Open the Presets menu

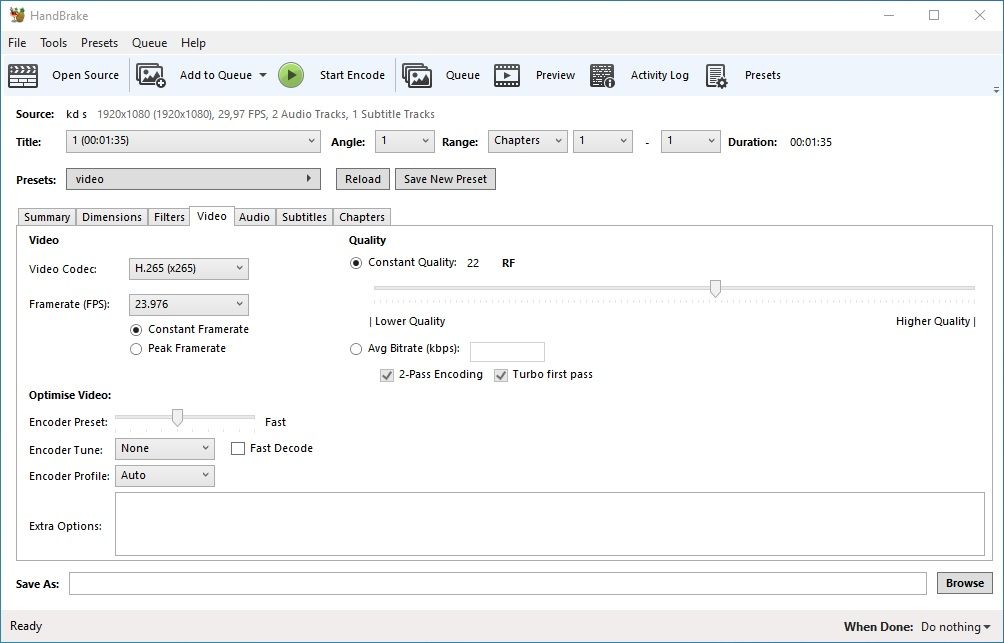(99, 43)
